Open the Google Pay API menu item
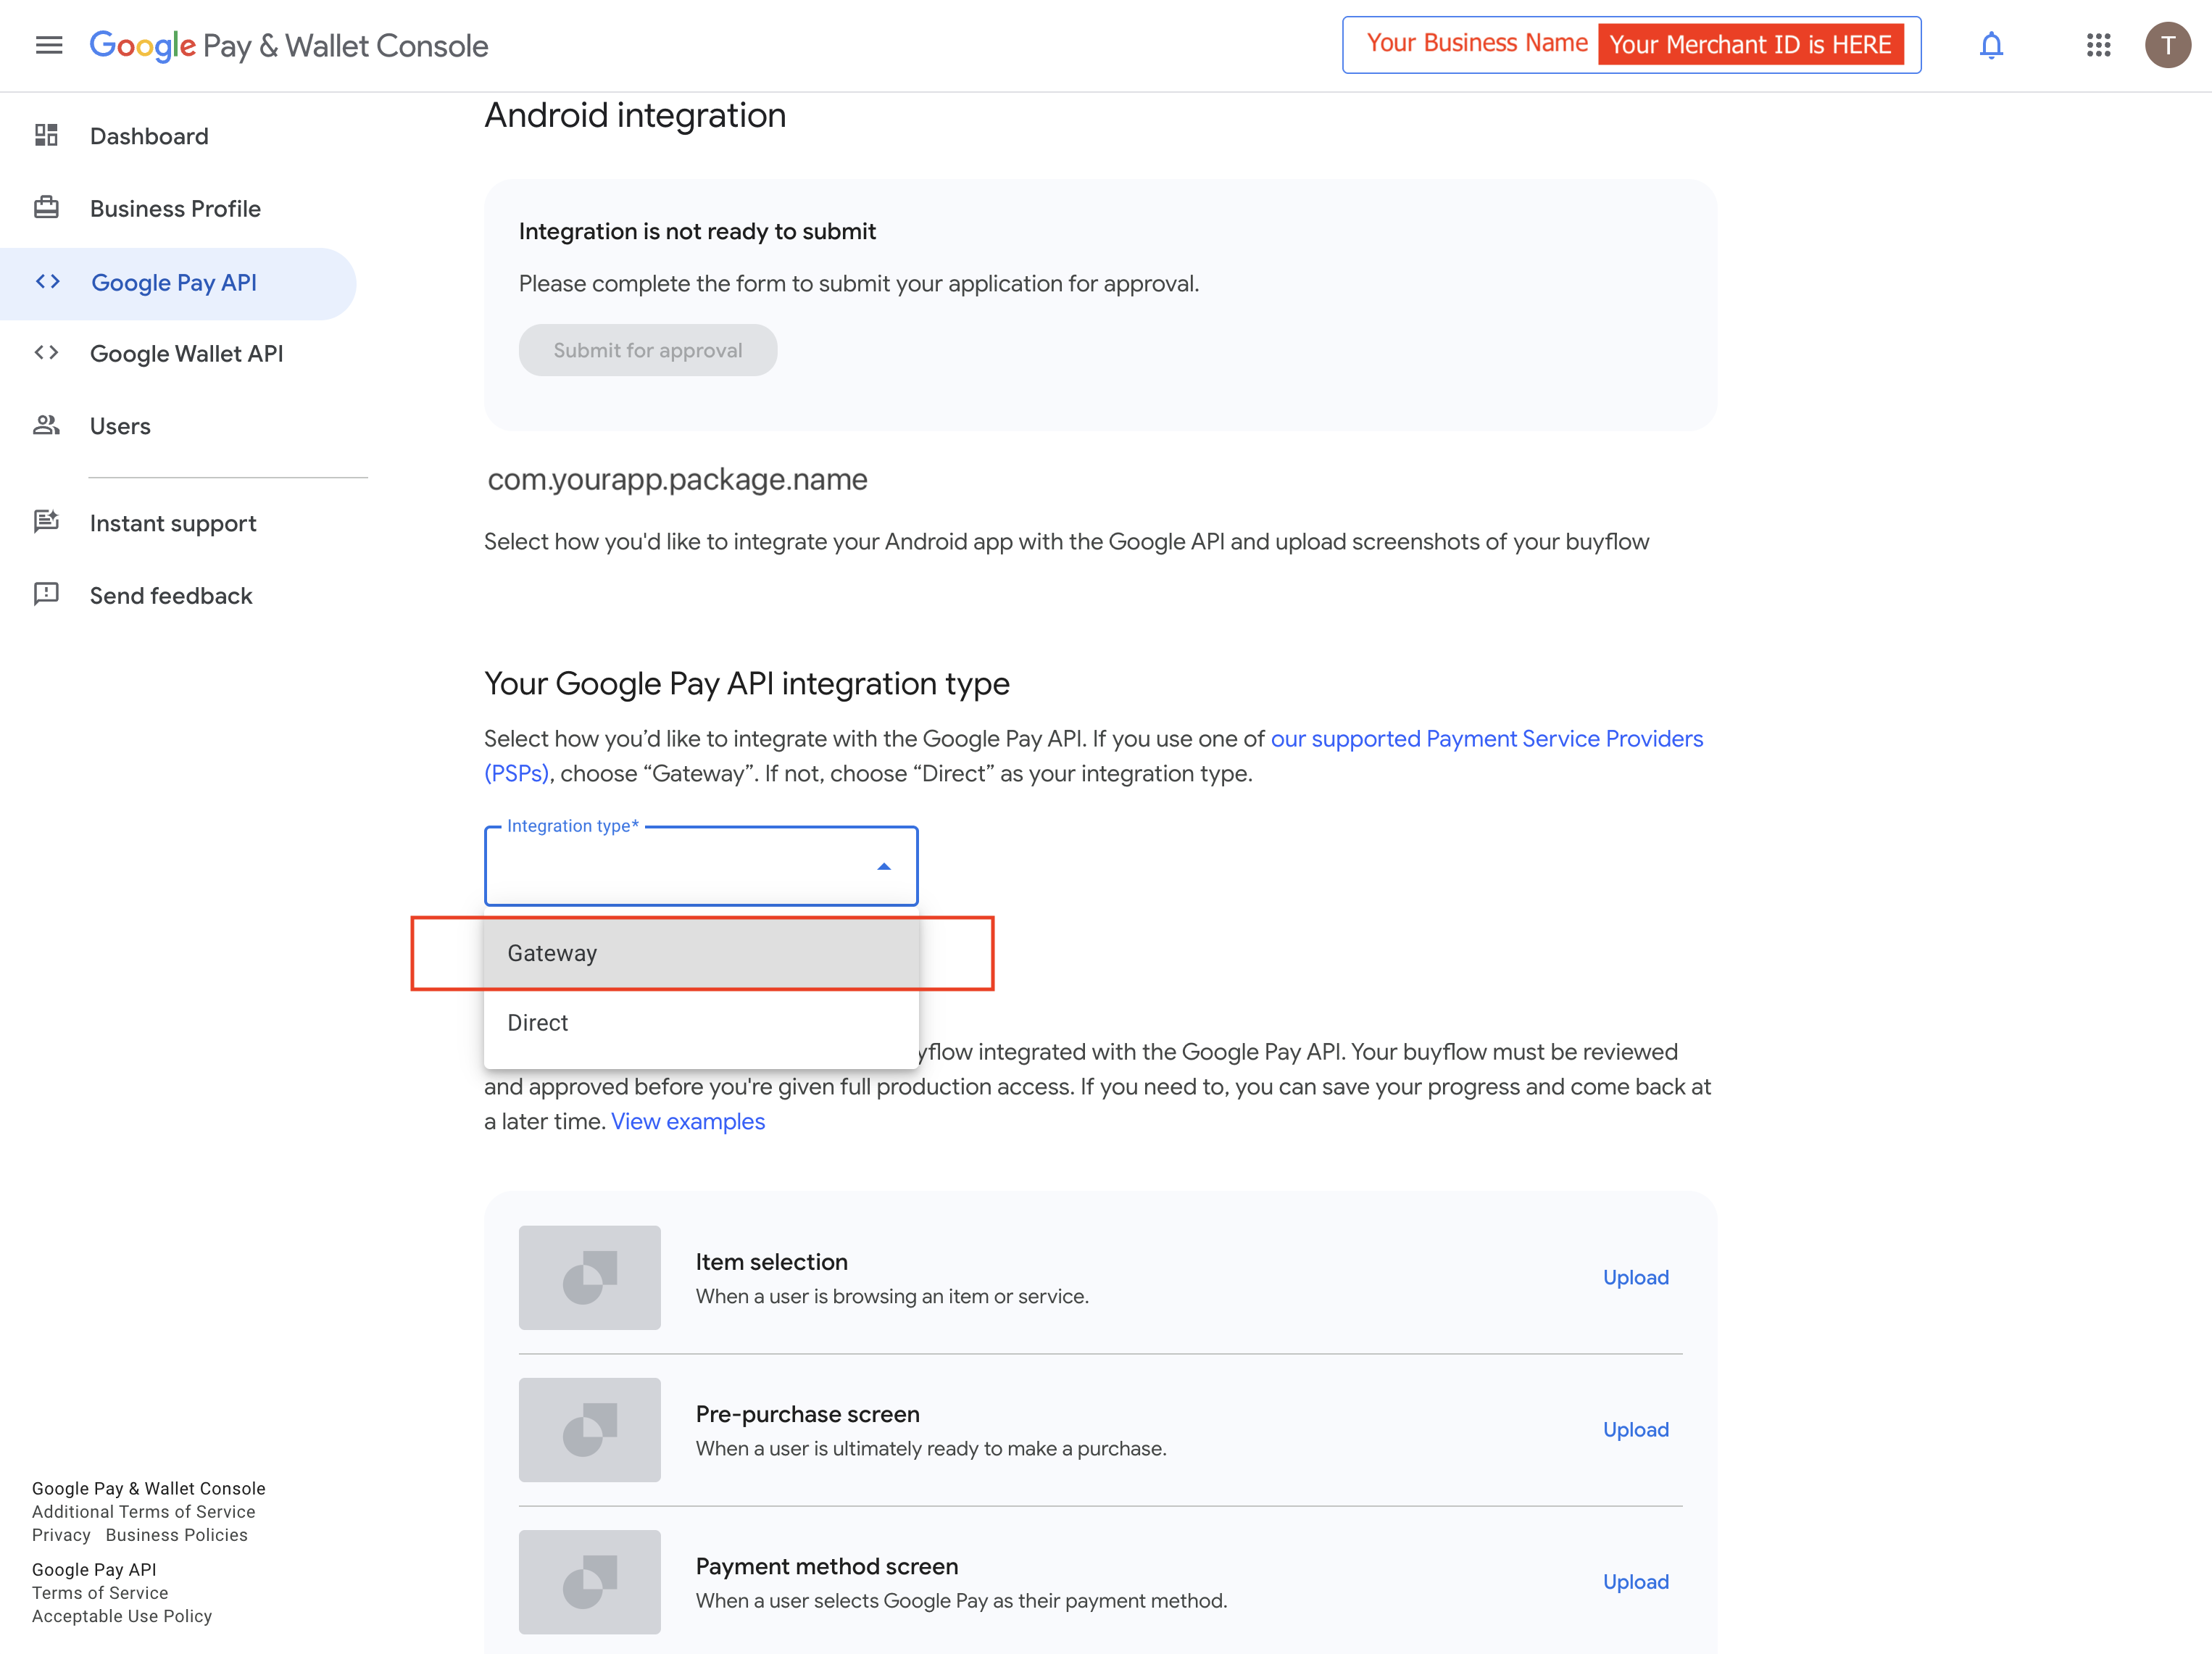The width and height of the screenshot is (2212, 1654). click(x=174, y=283)
